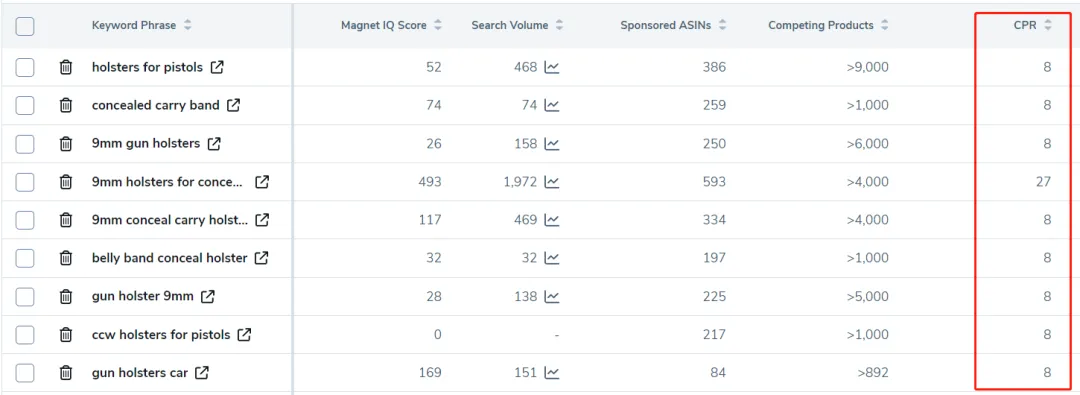Show search volume trend chart for '9mm gun holsters'
Screen dimensions: 1080x395
[x=552, y=144]
